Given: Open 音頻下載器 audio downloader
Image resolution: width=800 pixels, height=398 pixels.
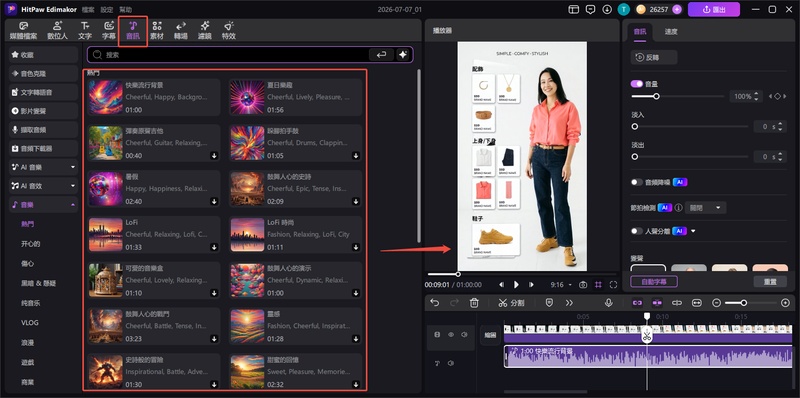Looking at the screenshot, I should (x=43, y=148).
